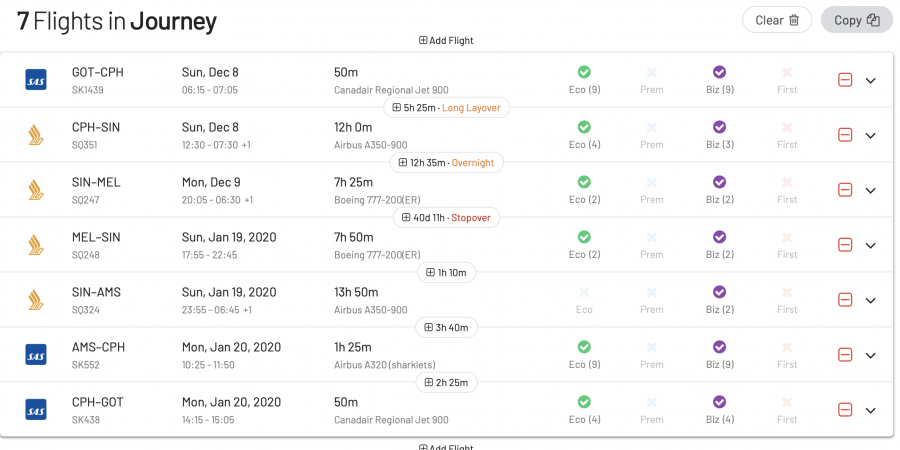Image resolution: width=900 pixels, height=450 pixels.
Task: Expand the SIN-AMS flight details chevron
Action: click(870, 300)
